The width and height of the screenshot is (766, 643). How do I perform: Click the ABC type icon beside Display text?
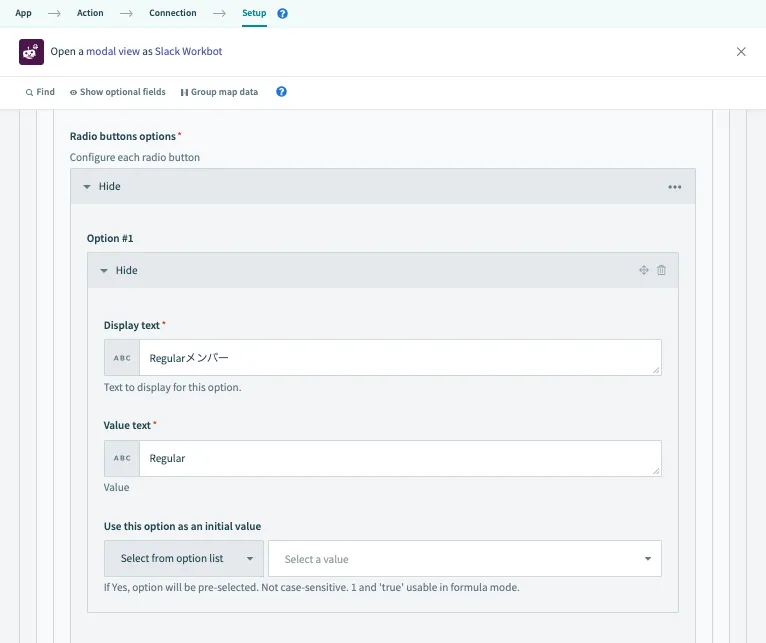[x=122, y=358]
